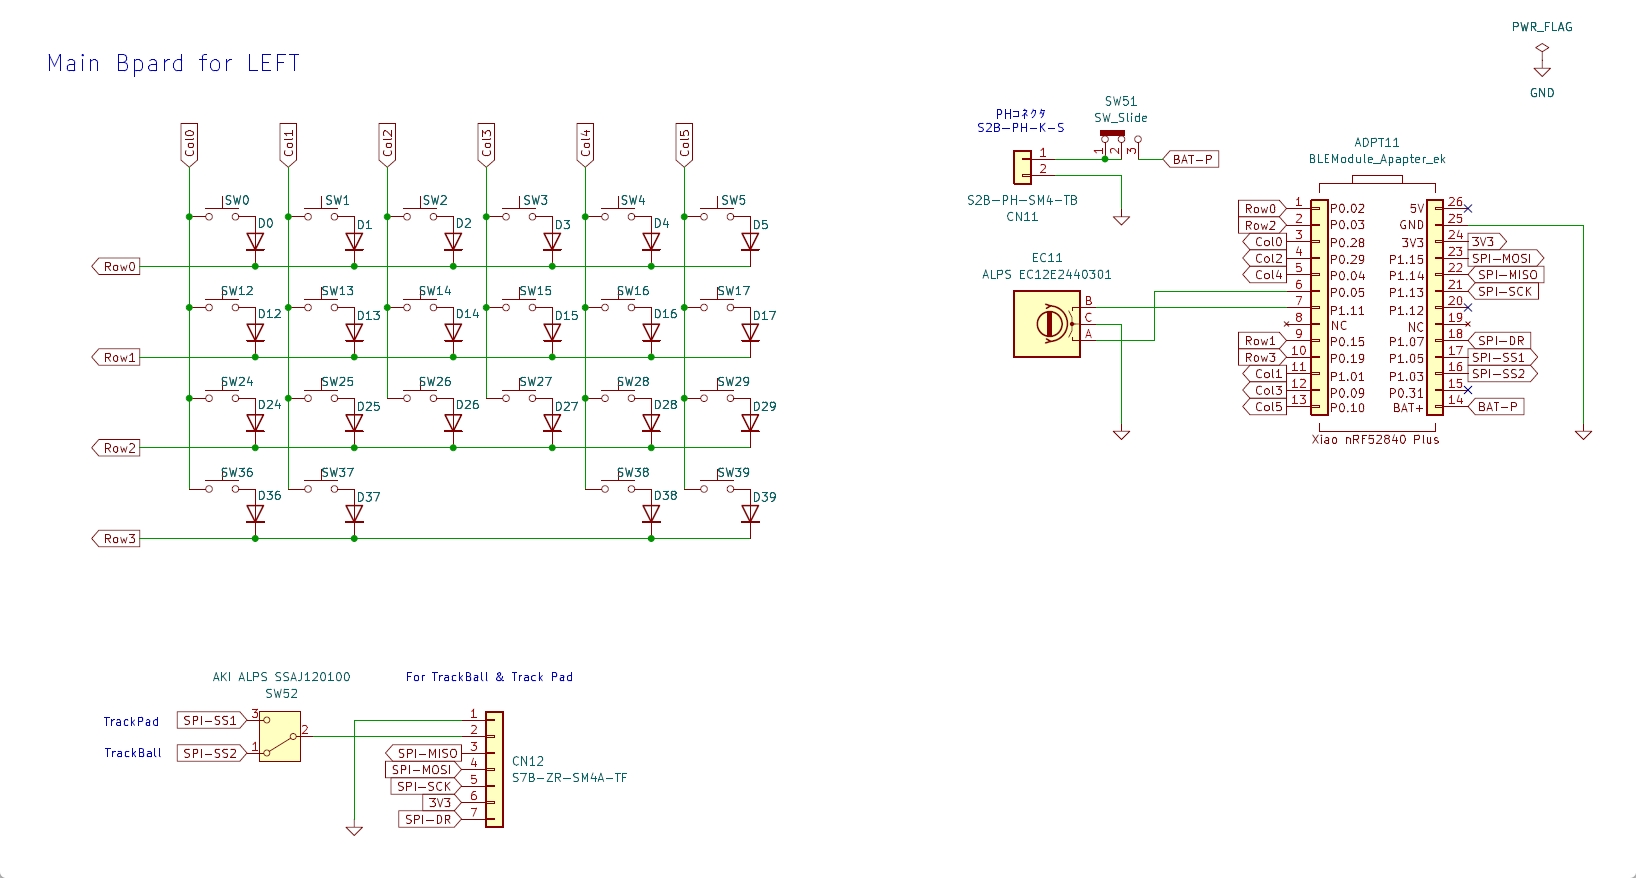Screen dimensions: 1636x878
Task: Select the 3V3 label on ADPT11 pin 24
Action: point(1486,242)
